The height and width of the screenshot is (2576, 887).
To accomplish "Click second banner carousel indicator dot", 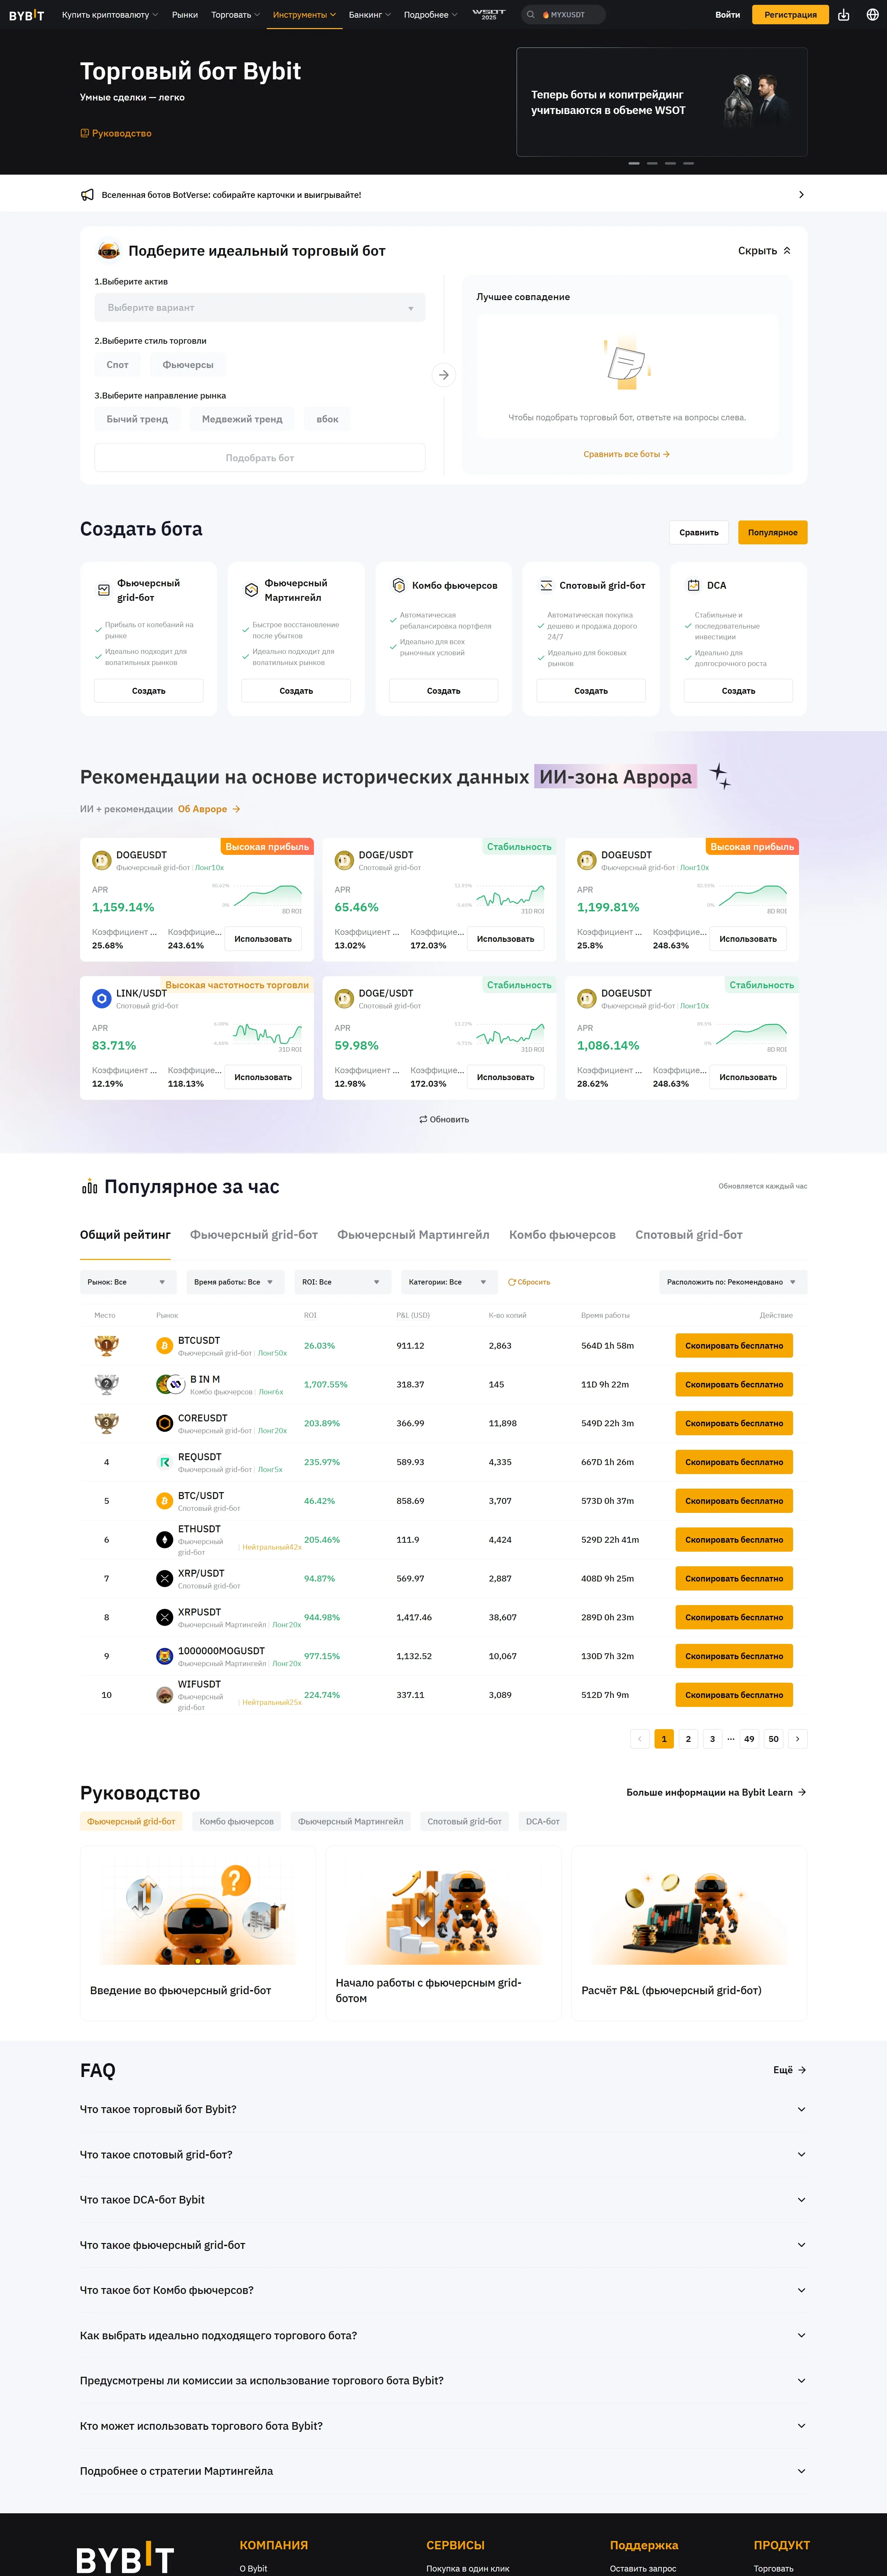I will point(652,163).
